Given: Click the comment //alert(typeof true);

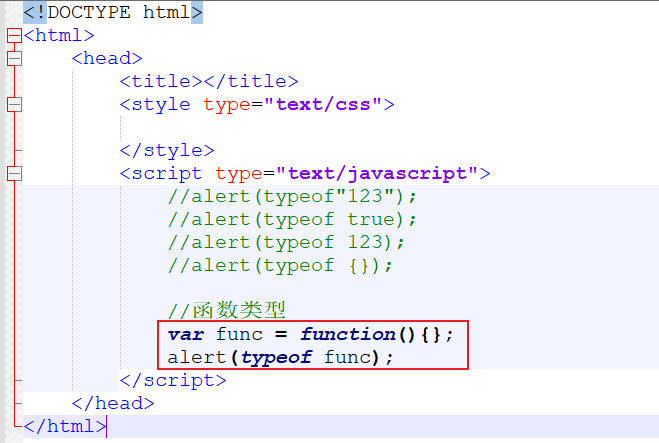Looking at the screenshot, I should [293, 220].
